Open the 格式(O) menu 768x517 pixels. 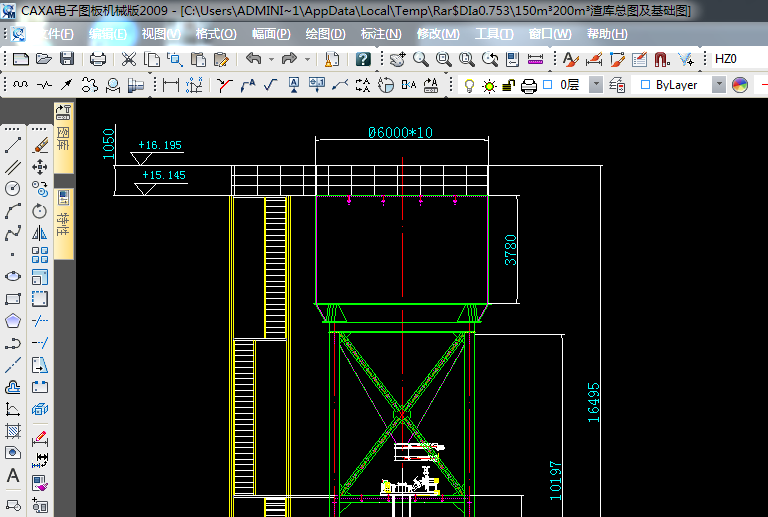216,34
